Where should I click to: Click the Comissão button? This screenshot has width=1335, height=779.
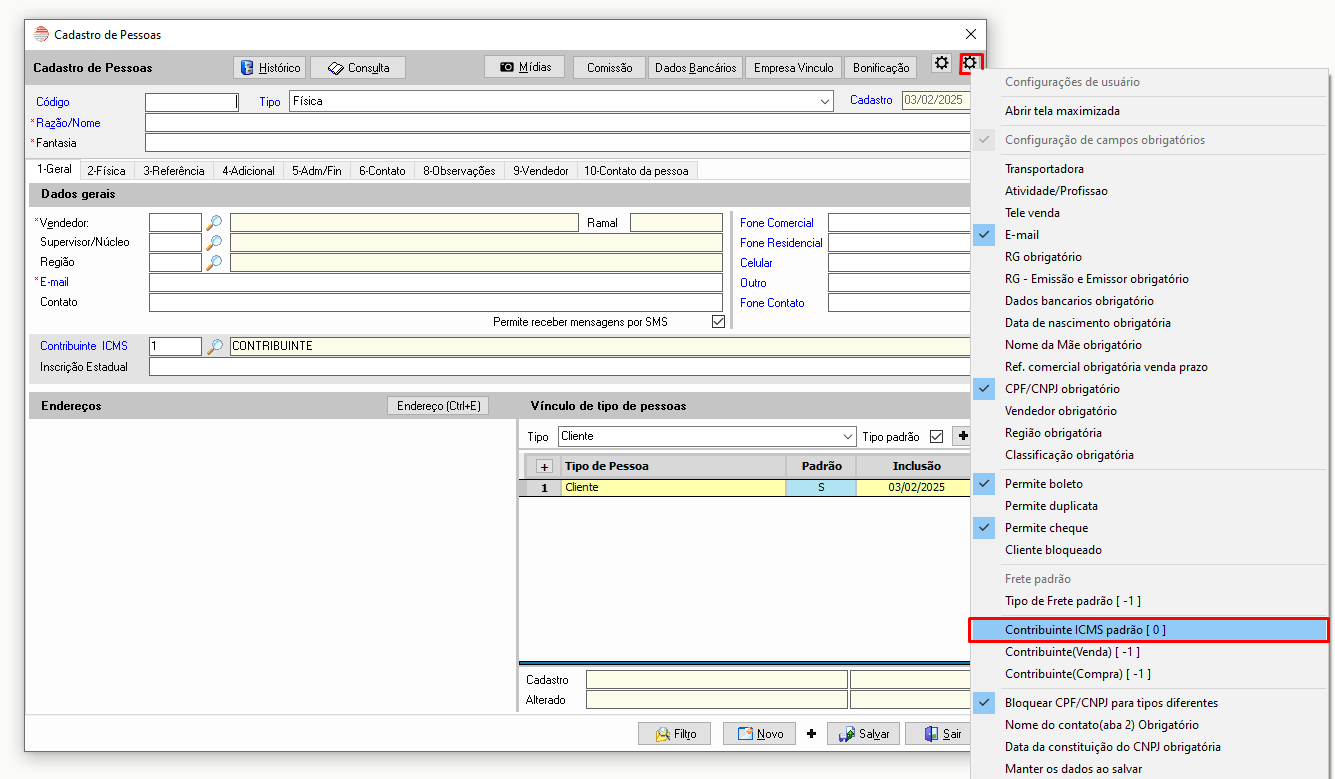coord(609,68)
